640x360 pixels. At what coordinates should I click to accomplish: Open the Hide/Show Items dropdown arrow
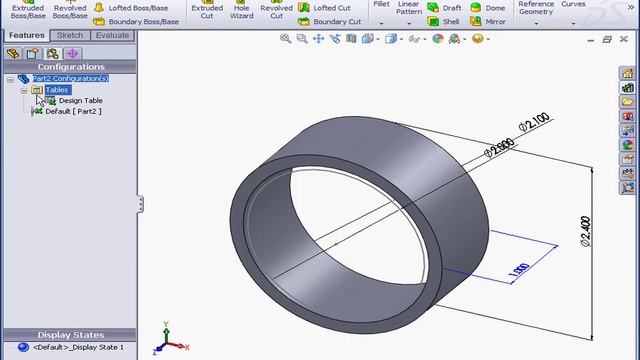click(425, 40)
